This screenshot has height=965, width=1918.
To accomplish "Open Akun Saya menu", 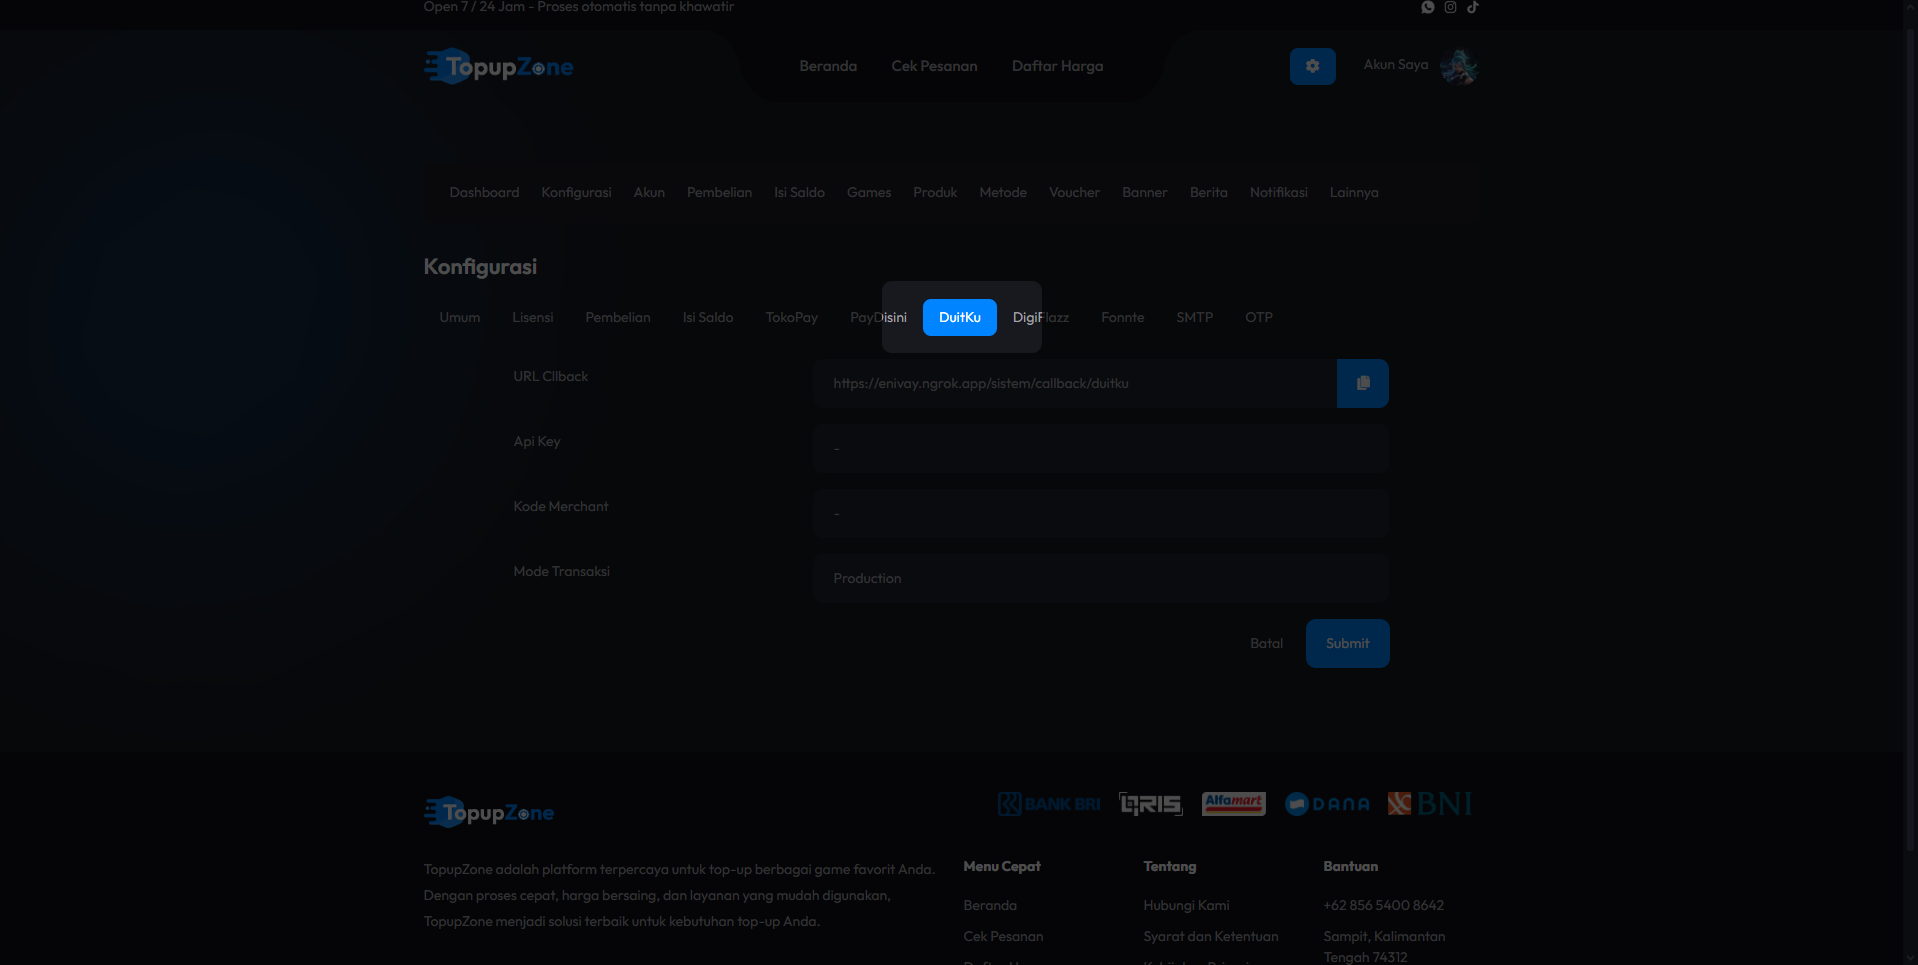I will coord(1396,64).
